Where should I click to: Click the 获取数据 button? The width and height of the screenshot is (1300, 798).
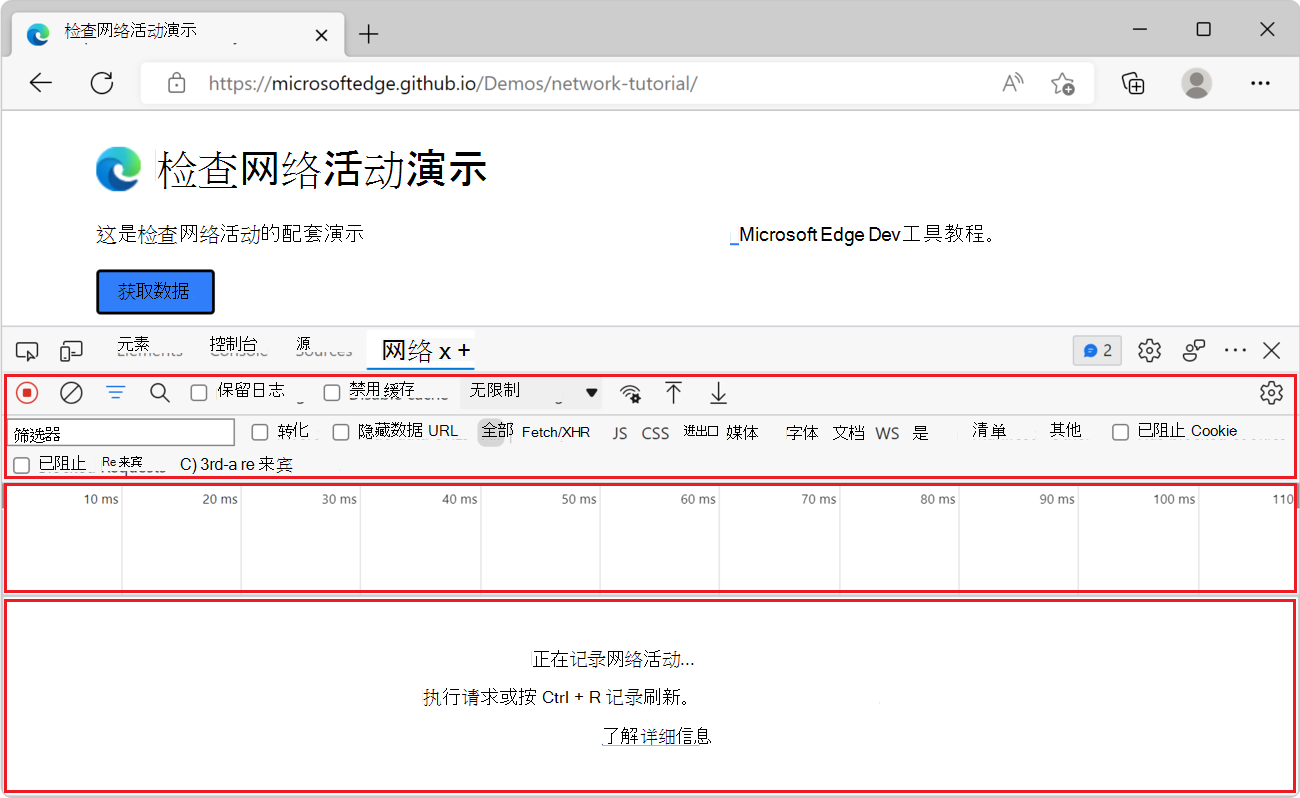click(155, 292)
